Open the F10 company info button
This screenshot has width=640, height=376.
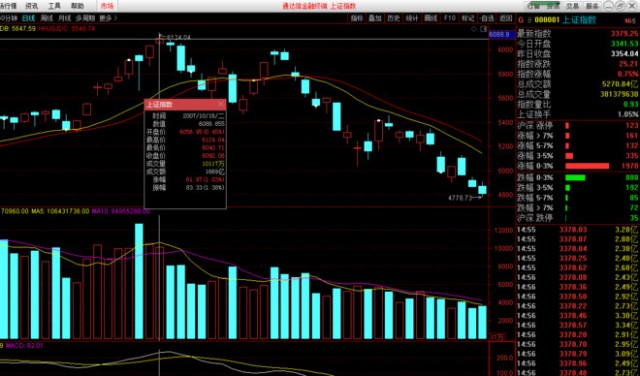(449, 18)
